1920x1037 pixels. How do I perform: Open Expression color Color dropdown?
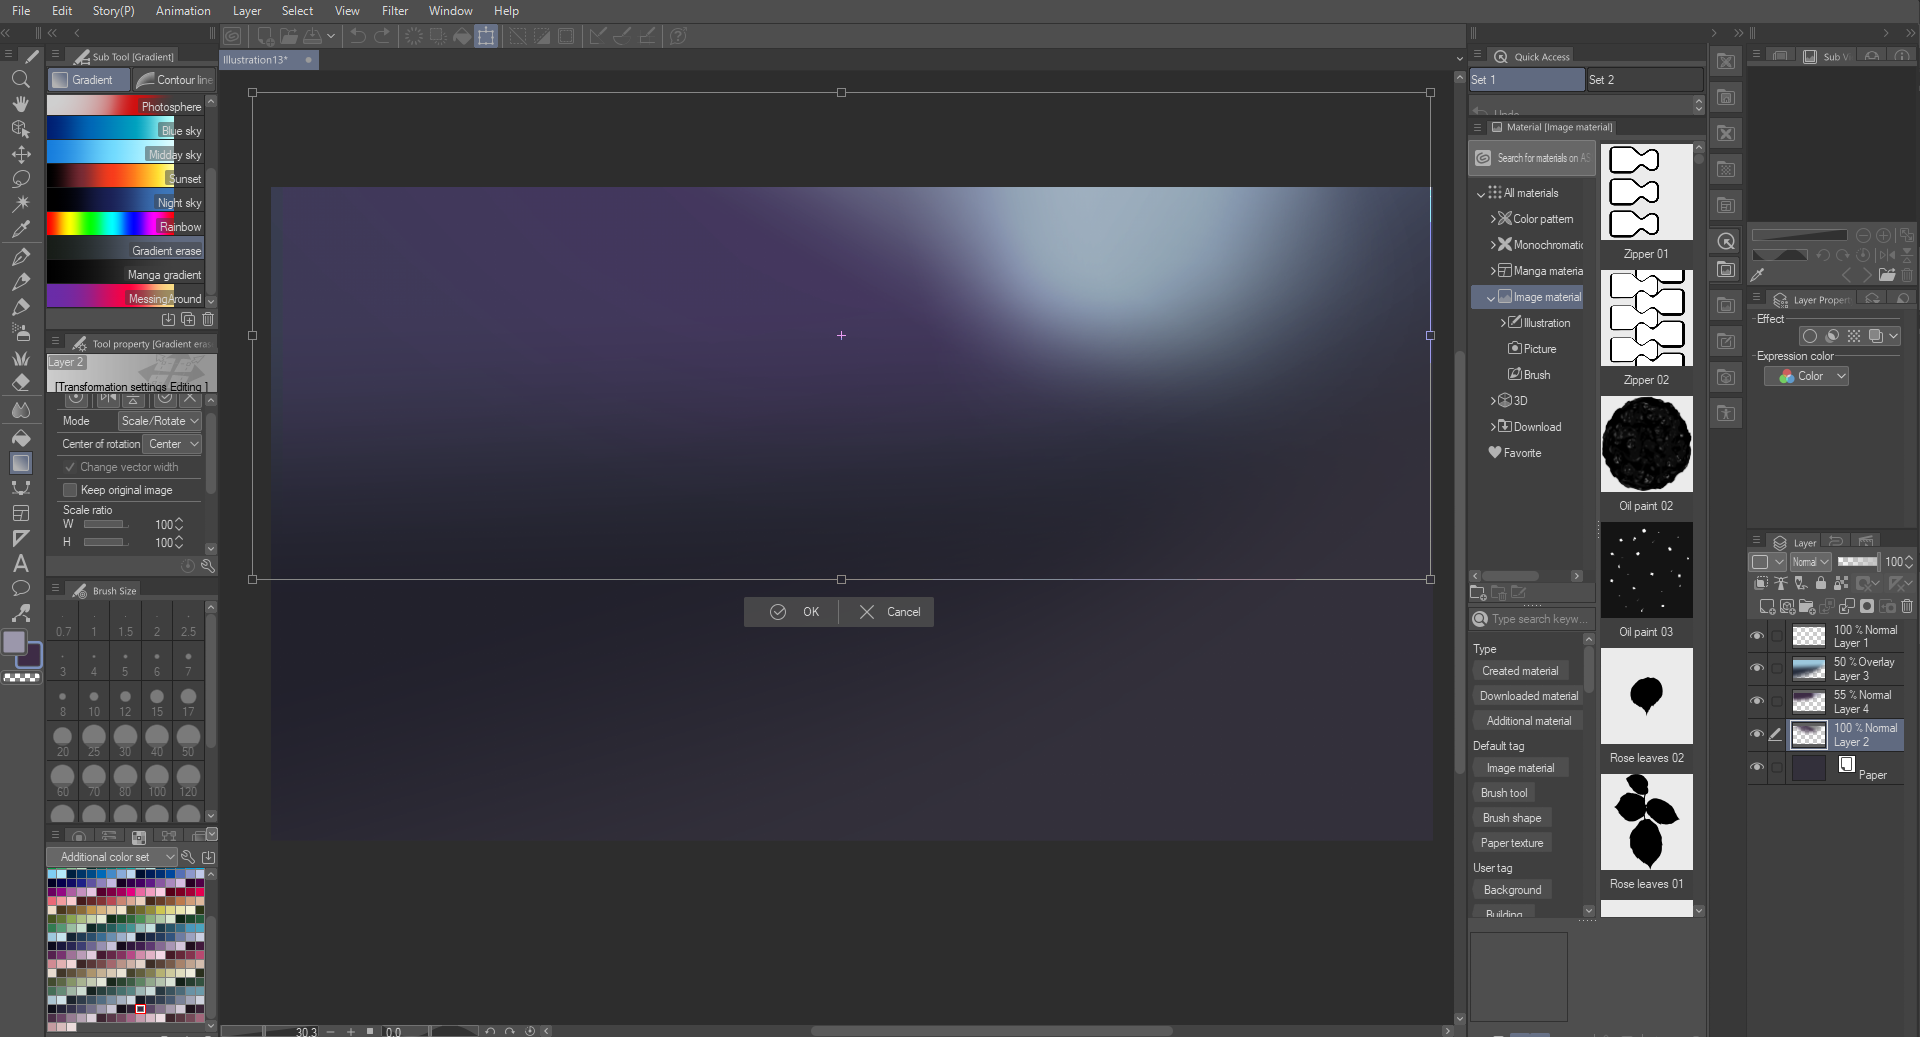[x=1806, y=376]
